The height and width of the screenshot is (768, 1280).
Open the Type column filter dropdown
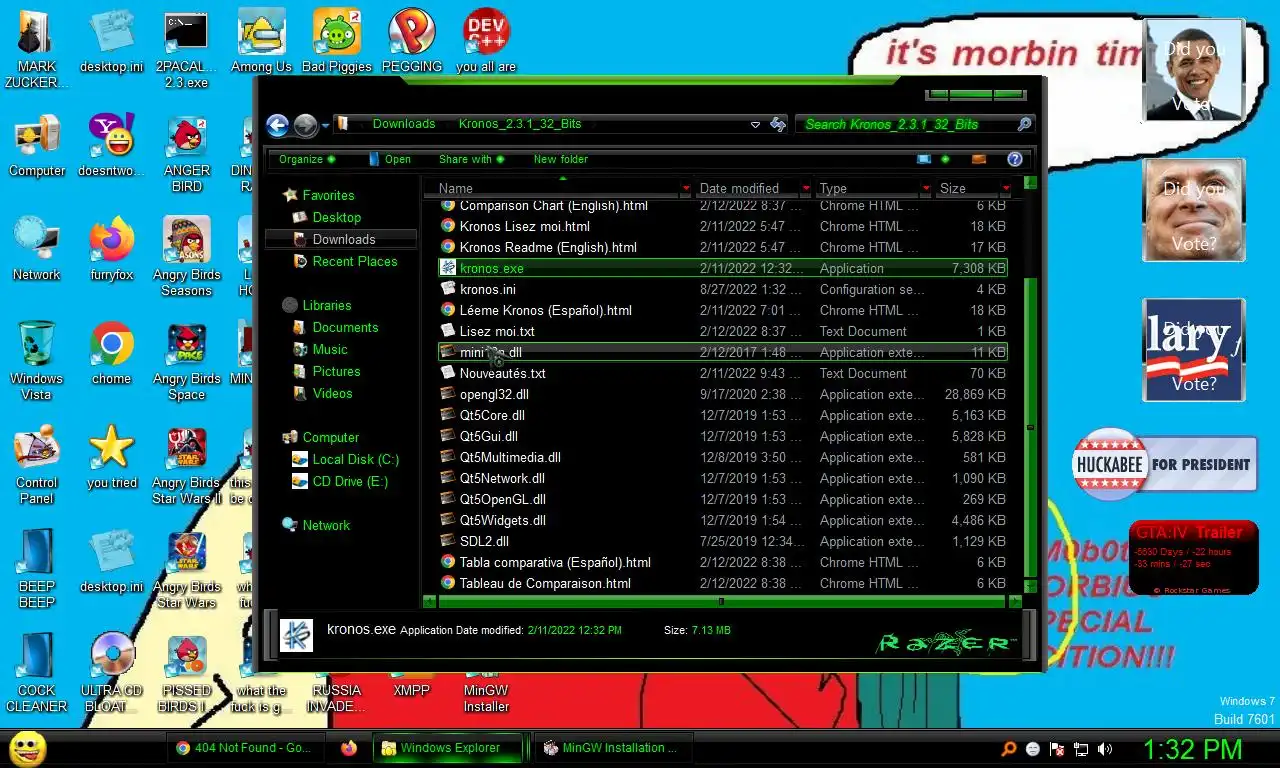point(926,188)
